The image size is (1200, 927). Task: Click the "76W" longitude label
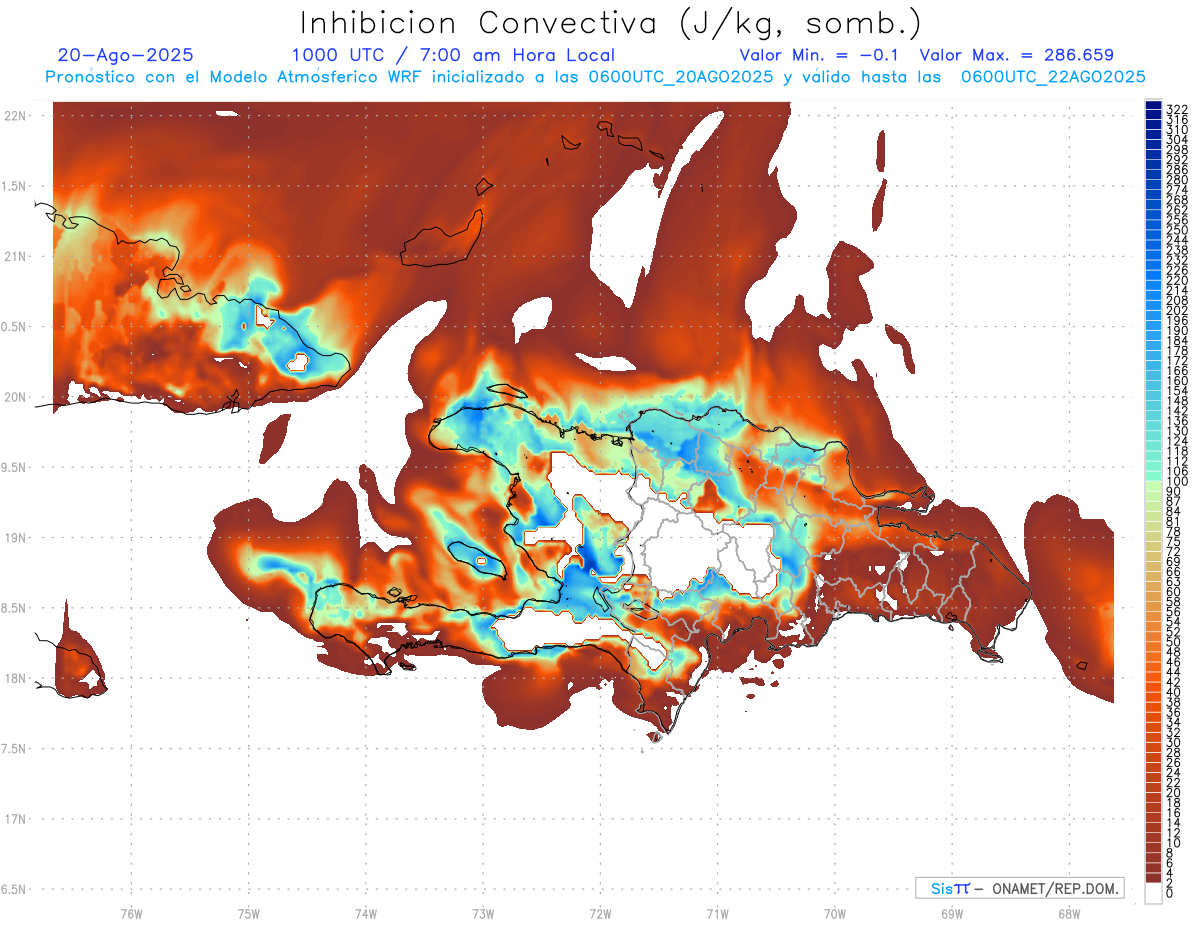pyautogui.click(x=131, y=913)
